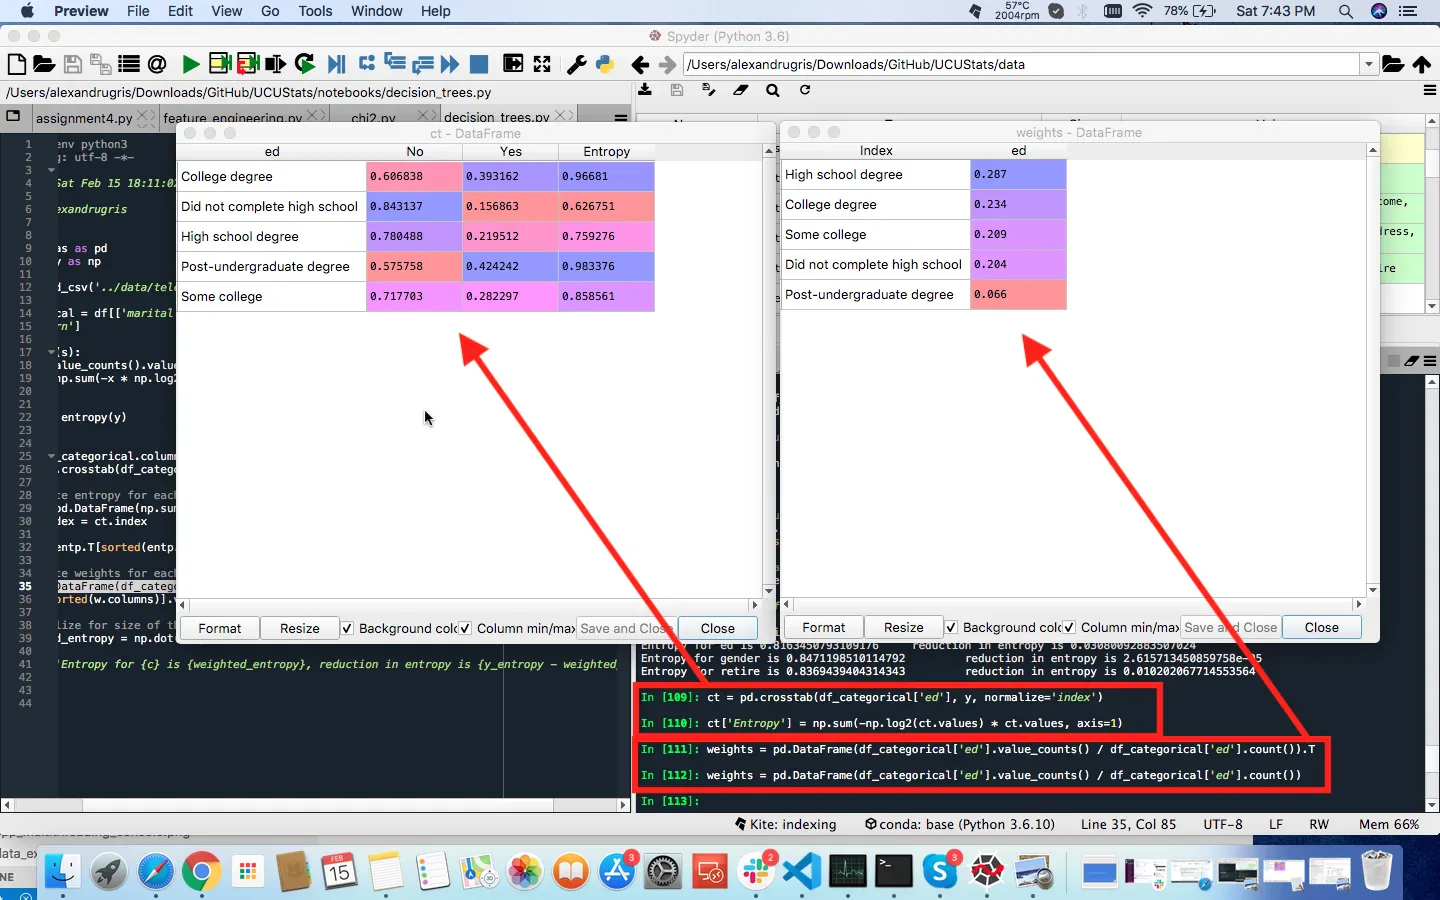This screenshot has width=1440, height=900.
Task: Open Google Chrome from the Dock
Action: pos(201,872)
